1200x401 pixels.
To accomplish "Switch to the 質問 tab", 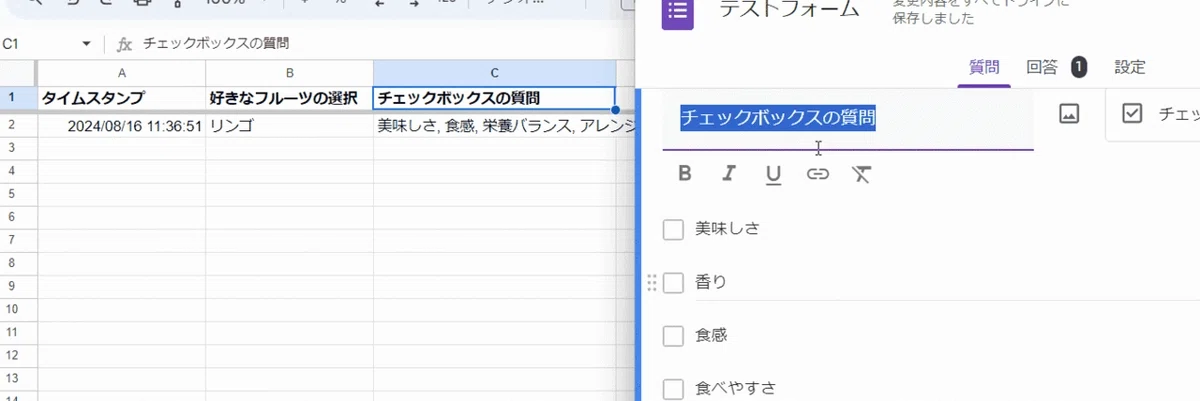I will point(983,68).
